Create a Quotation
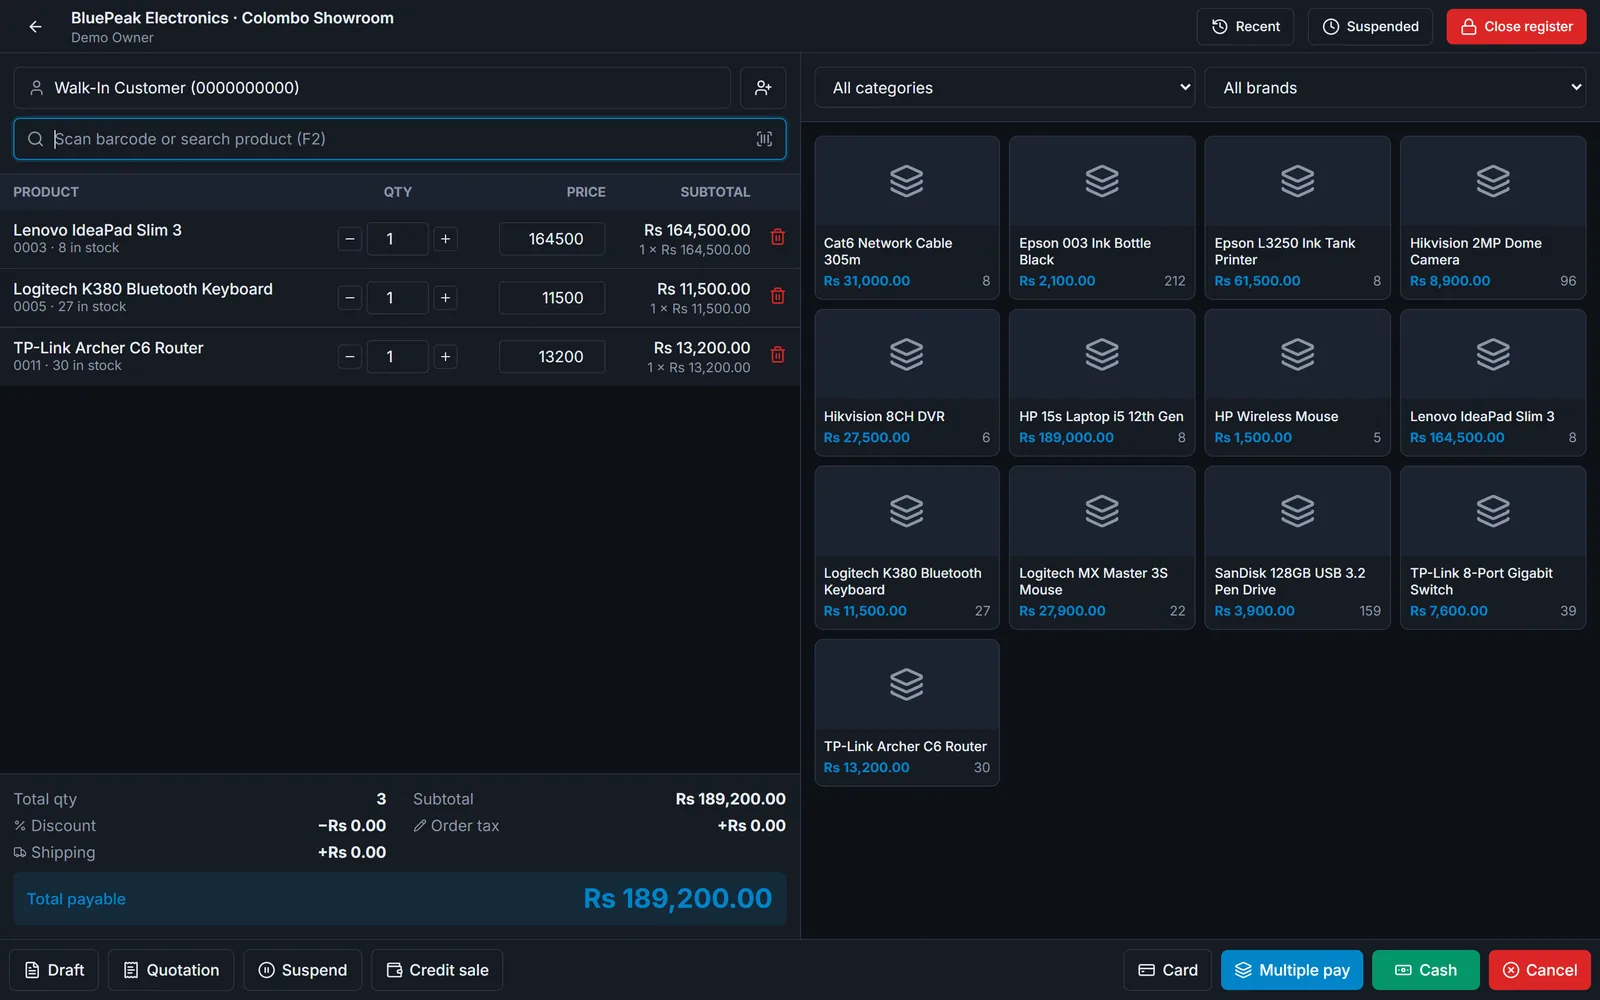Screen dimensions: 1600x1000 tap(171, 970)
